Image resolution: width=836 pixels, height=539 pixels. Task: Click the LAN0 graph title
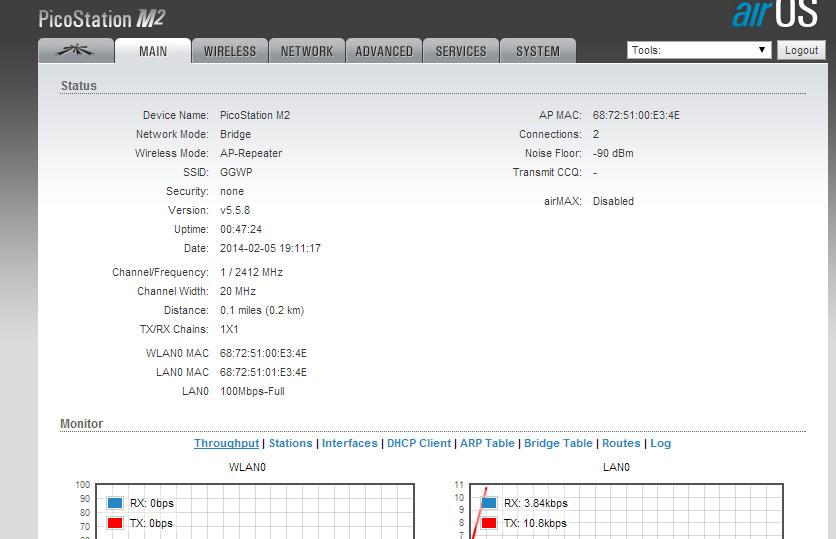pos(616,467)
